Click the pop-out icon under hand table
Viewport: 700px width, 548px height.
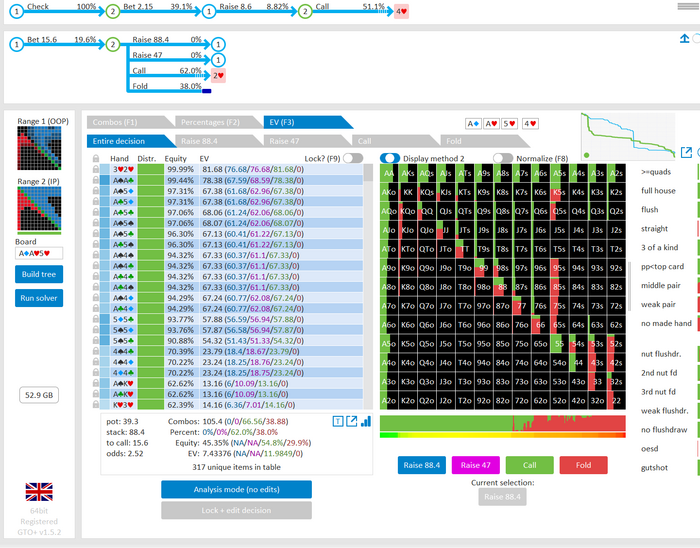352,422
